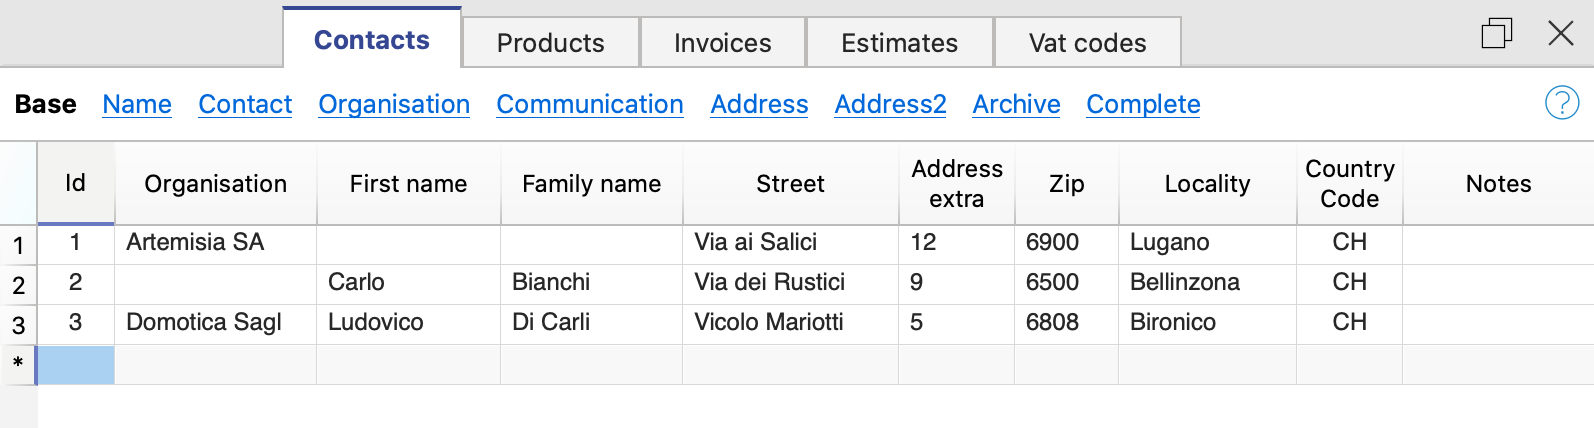Select the Bironico locality cell
Viewport: 1594px width, 428px height.
pyautogui.click(x=1173, y=322)
